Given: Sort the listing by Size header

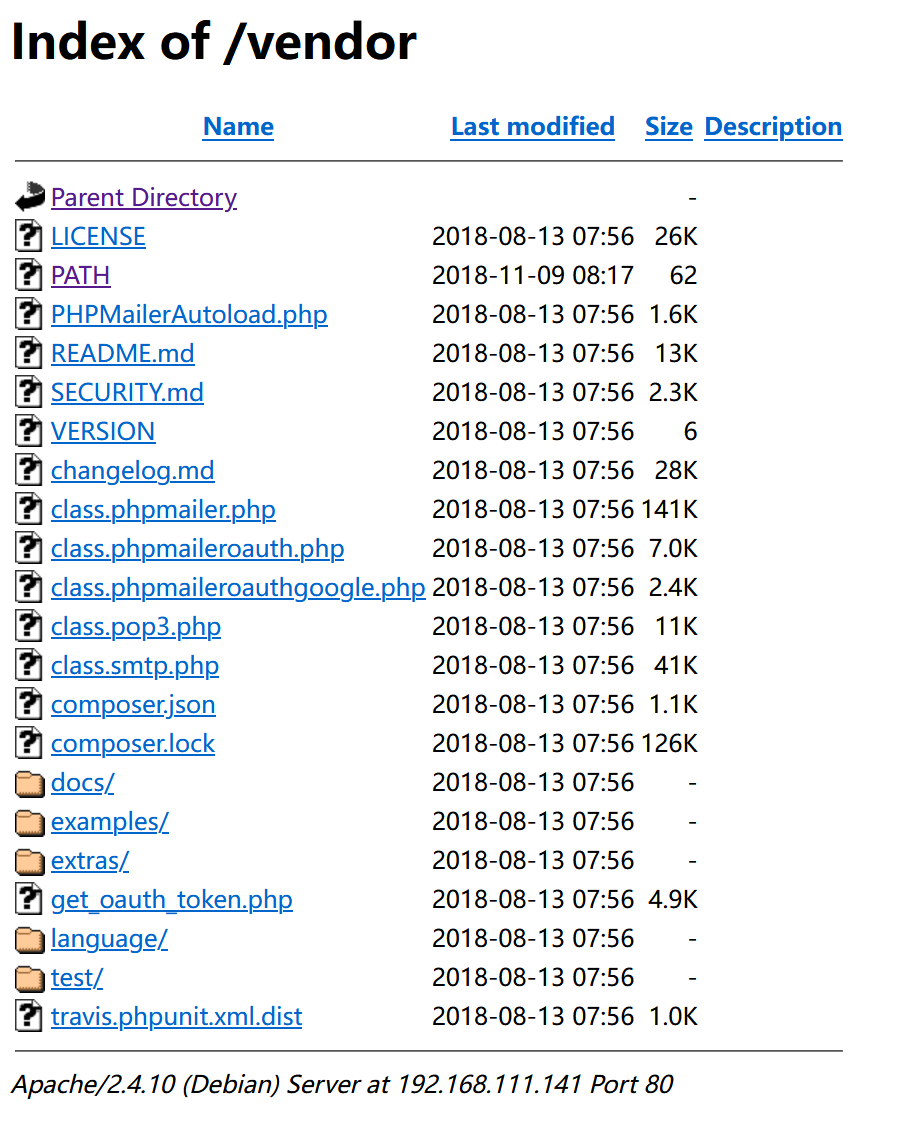Looking at the screenshot, I should [669, 127].
